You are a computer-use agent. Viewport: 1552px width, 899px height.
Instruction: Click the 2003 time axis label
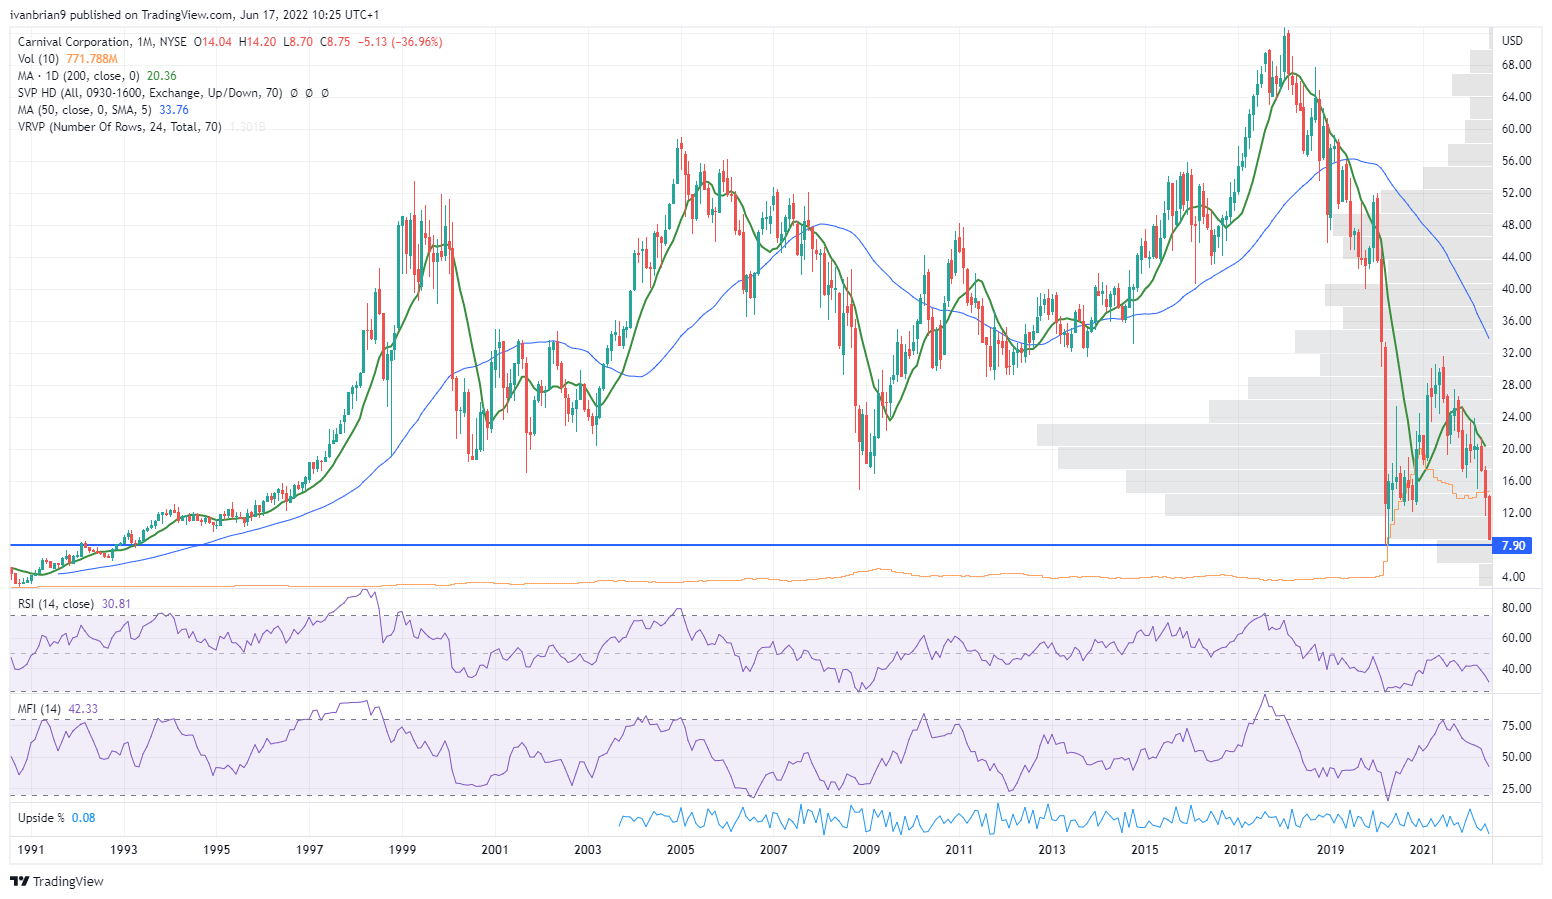(588, 850)
